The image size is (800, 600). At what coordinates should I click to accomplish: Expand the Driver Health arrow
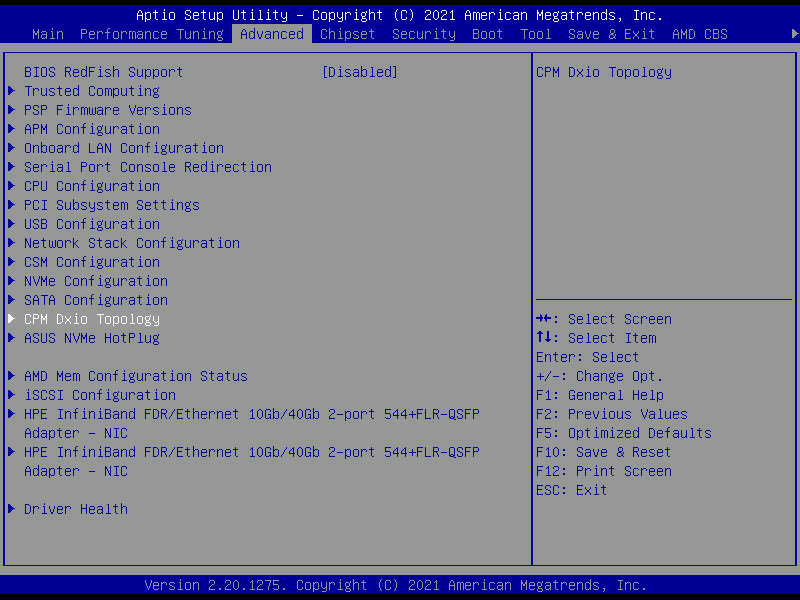pyautogui.click(x=11, y=509)
